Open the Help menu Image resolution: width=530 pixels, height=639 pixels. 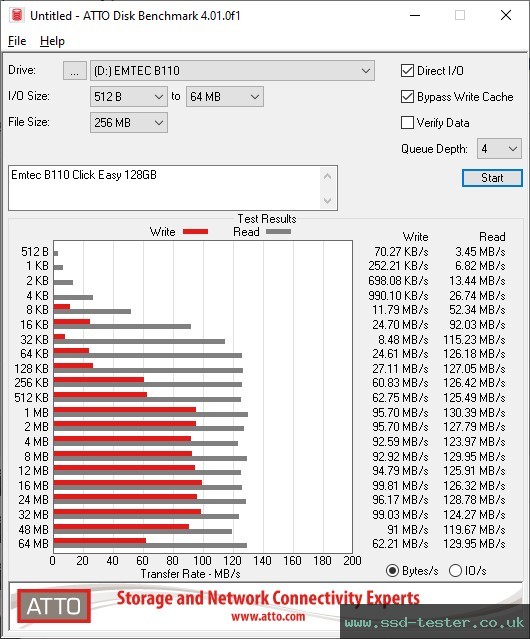[52, 41]
